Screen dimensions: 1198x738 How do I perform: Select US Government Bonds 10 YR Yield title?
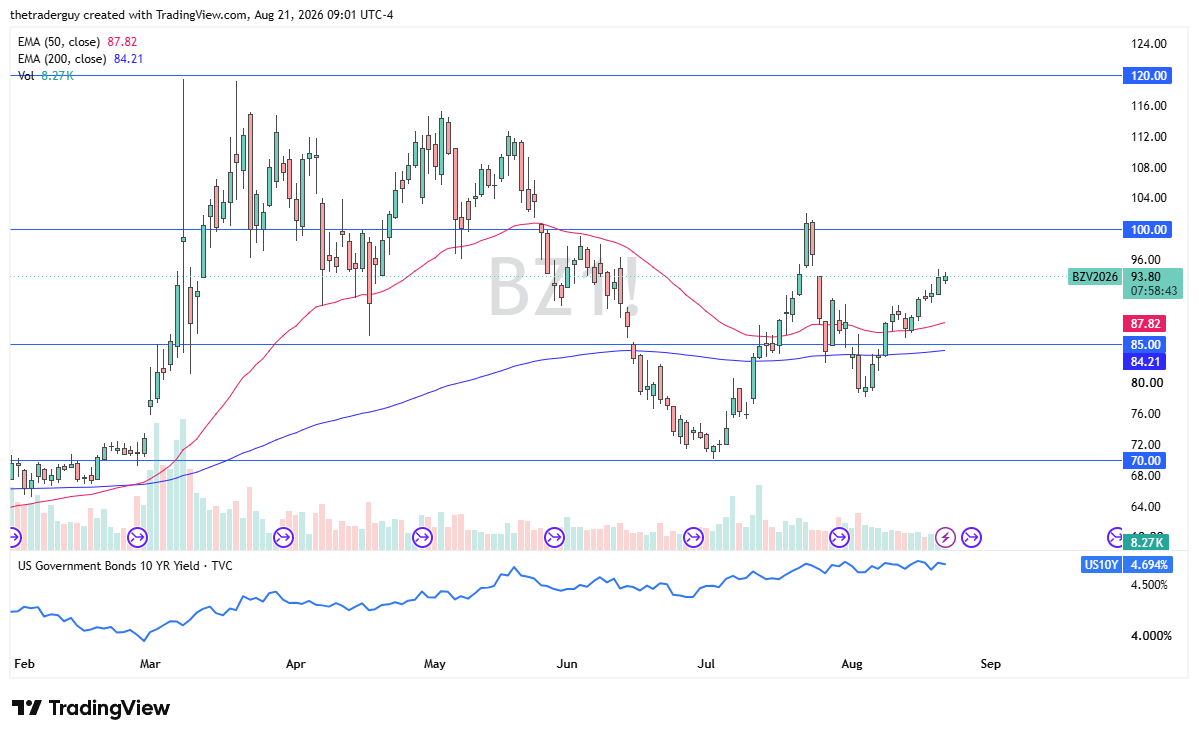pos(125,565)
